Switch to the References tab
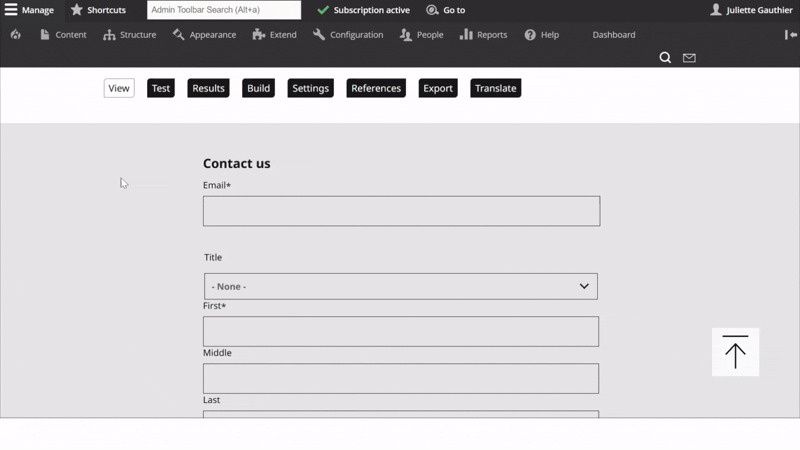This screenshot has height=450, width=800. 376,88
